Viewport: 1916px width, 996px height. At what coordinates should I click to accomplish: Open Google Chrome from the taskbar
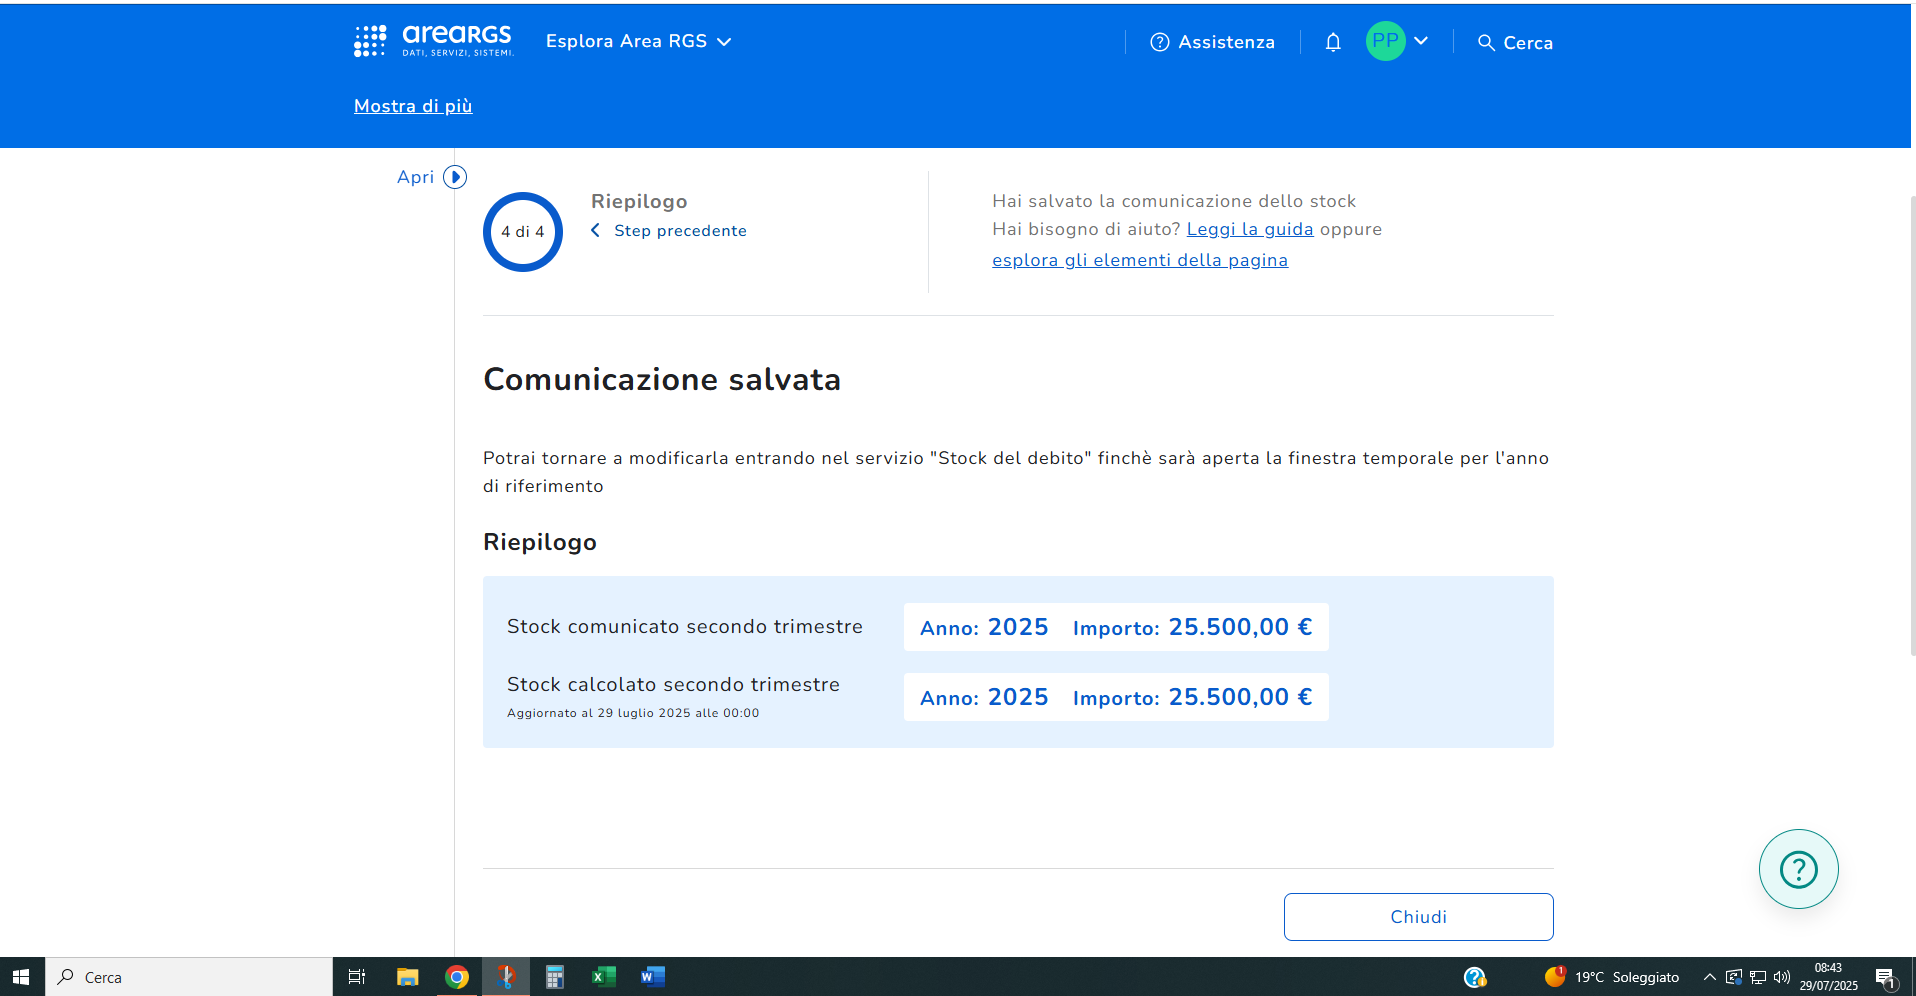pyautogui.click(x=457, y=977)
